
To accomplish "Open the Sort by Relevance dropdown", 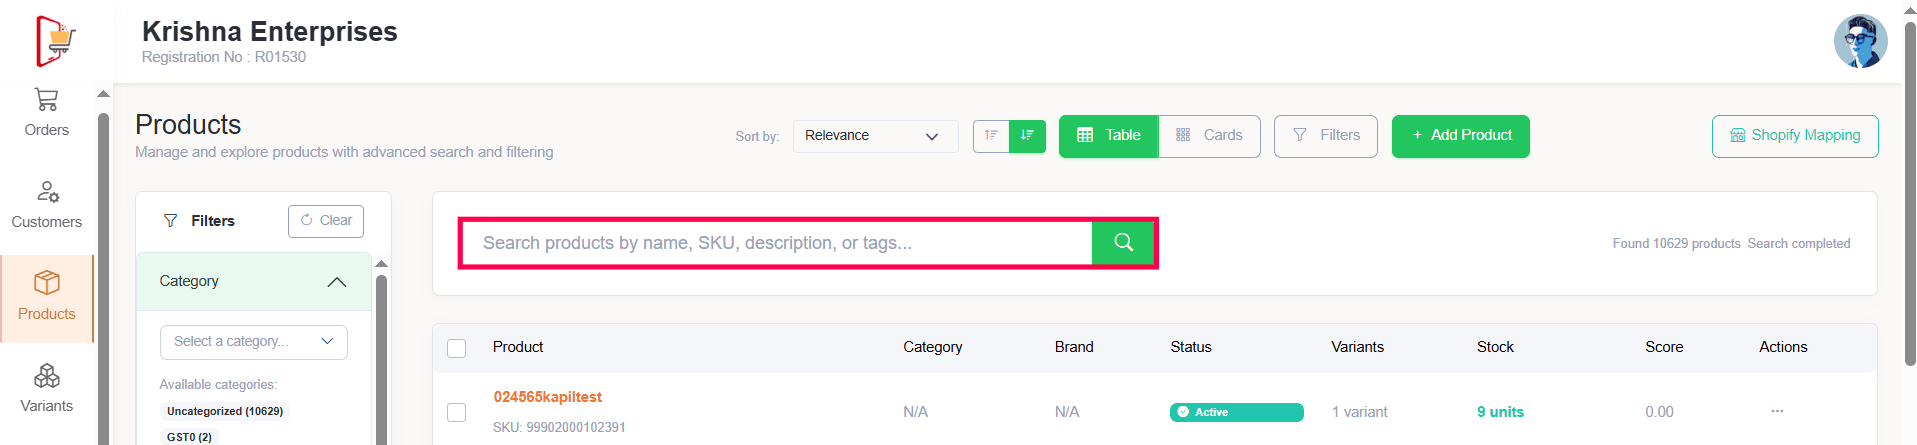I will tap(874, 136).
